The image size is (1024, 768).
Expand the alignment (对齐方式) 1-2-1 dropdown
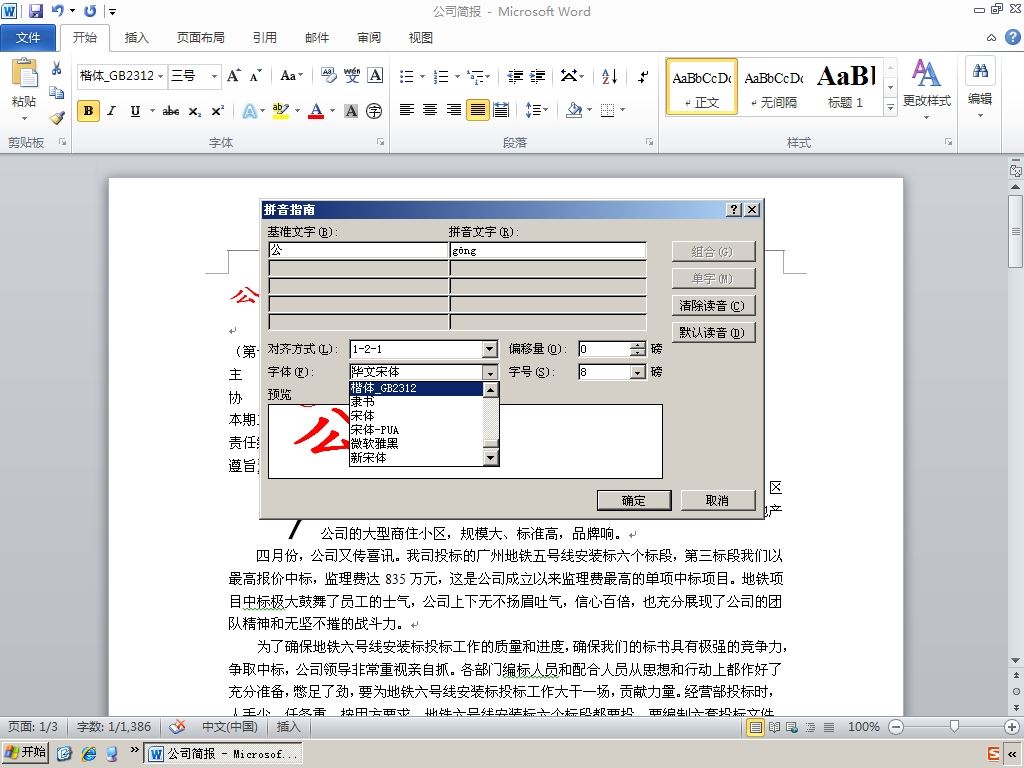coord(490,349)
